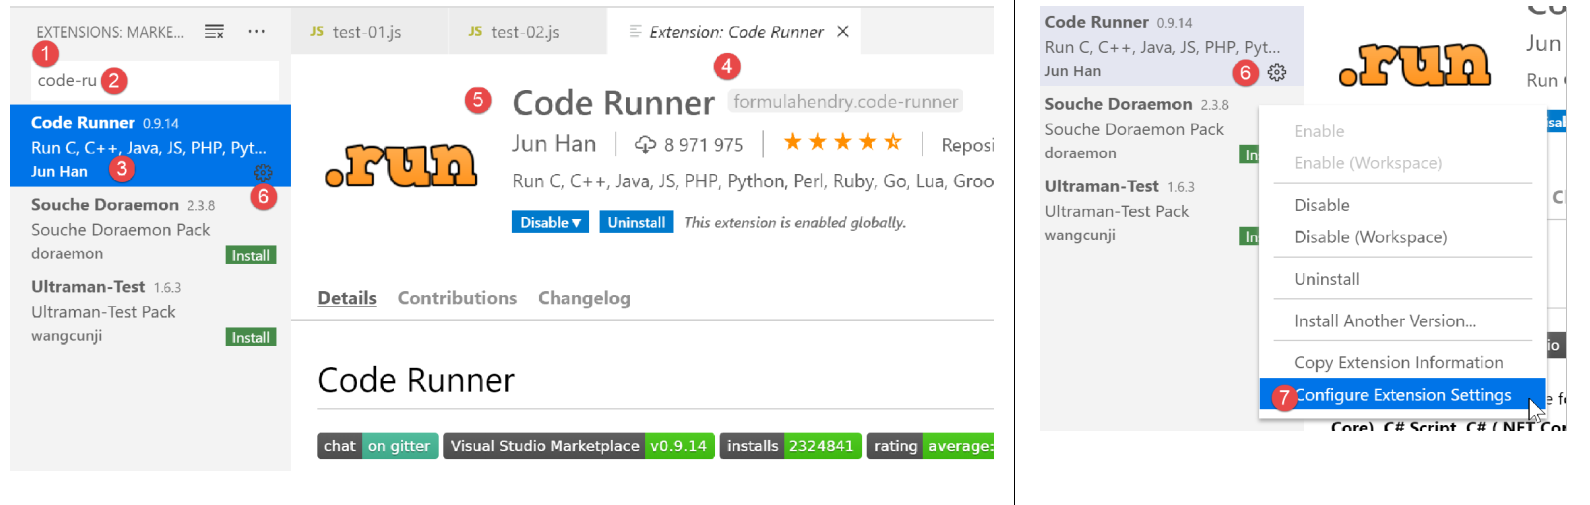Screen dimensions: 1590x505
Task: Select Configure Extension Settings menu item
Action: coord(1402,395)
